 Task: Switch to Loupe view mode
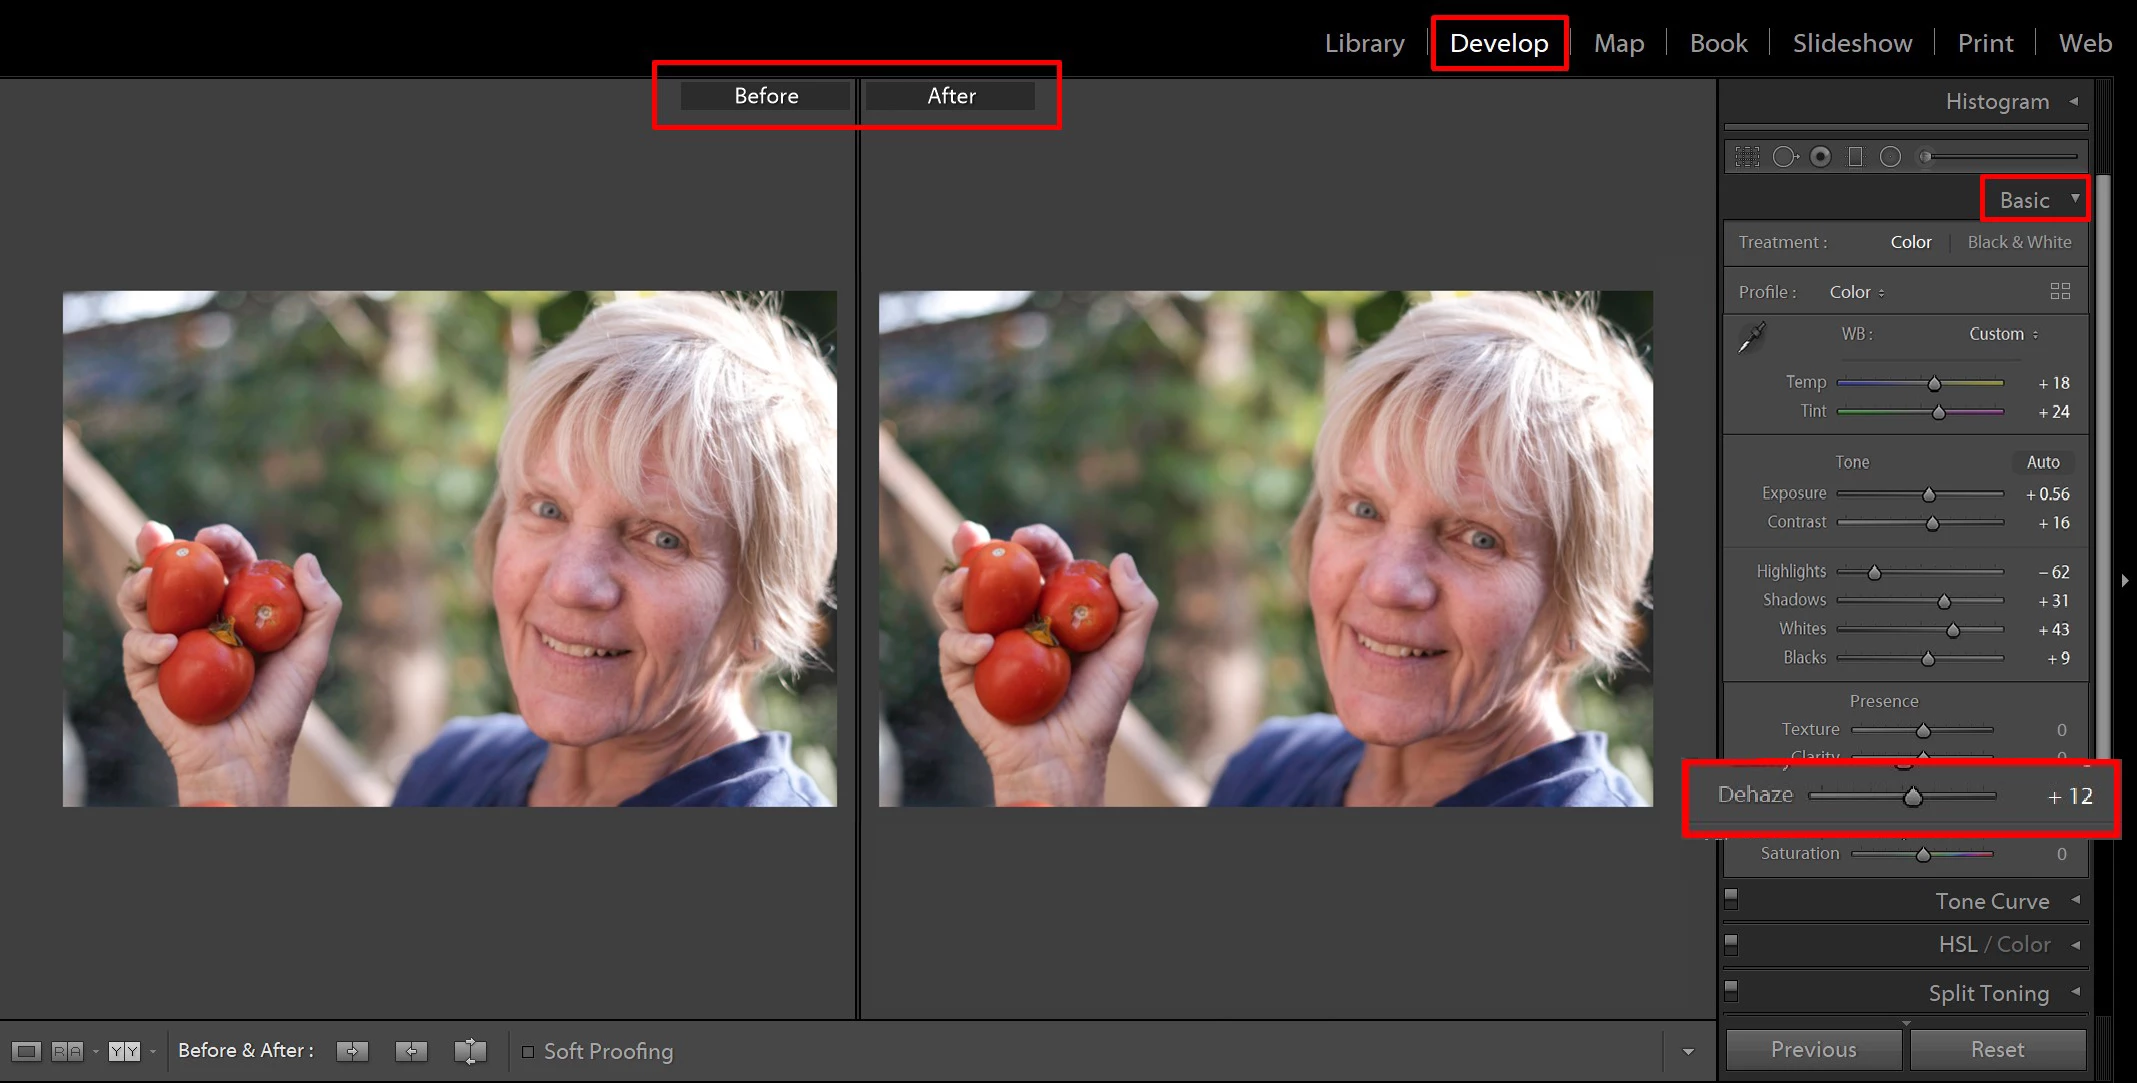[x=27, y=1051]
